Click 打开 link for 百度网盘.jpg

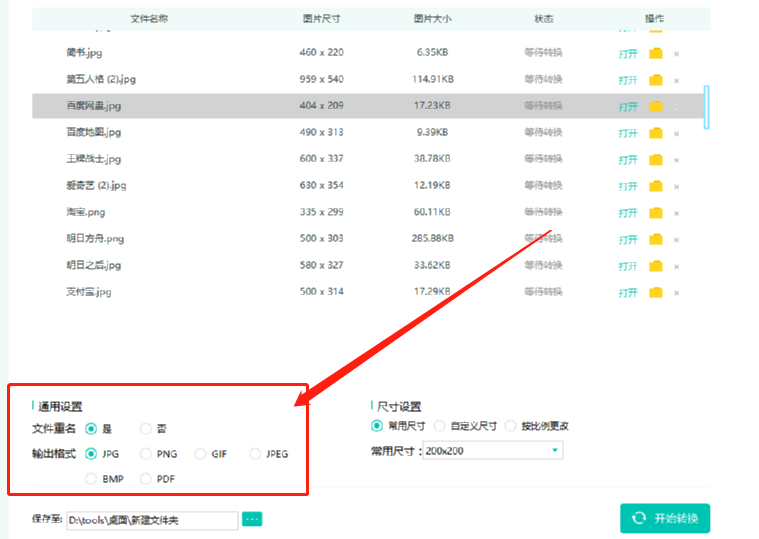628,107
